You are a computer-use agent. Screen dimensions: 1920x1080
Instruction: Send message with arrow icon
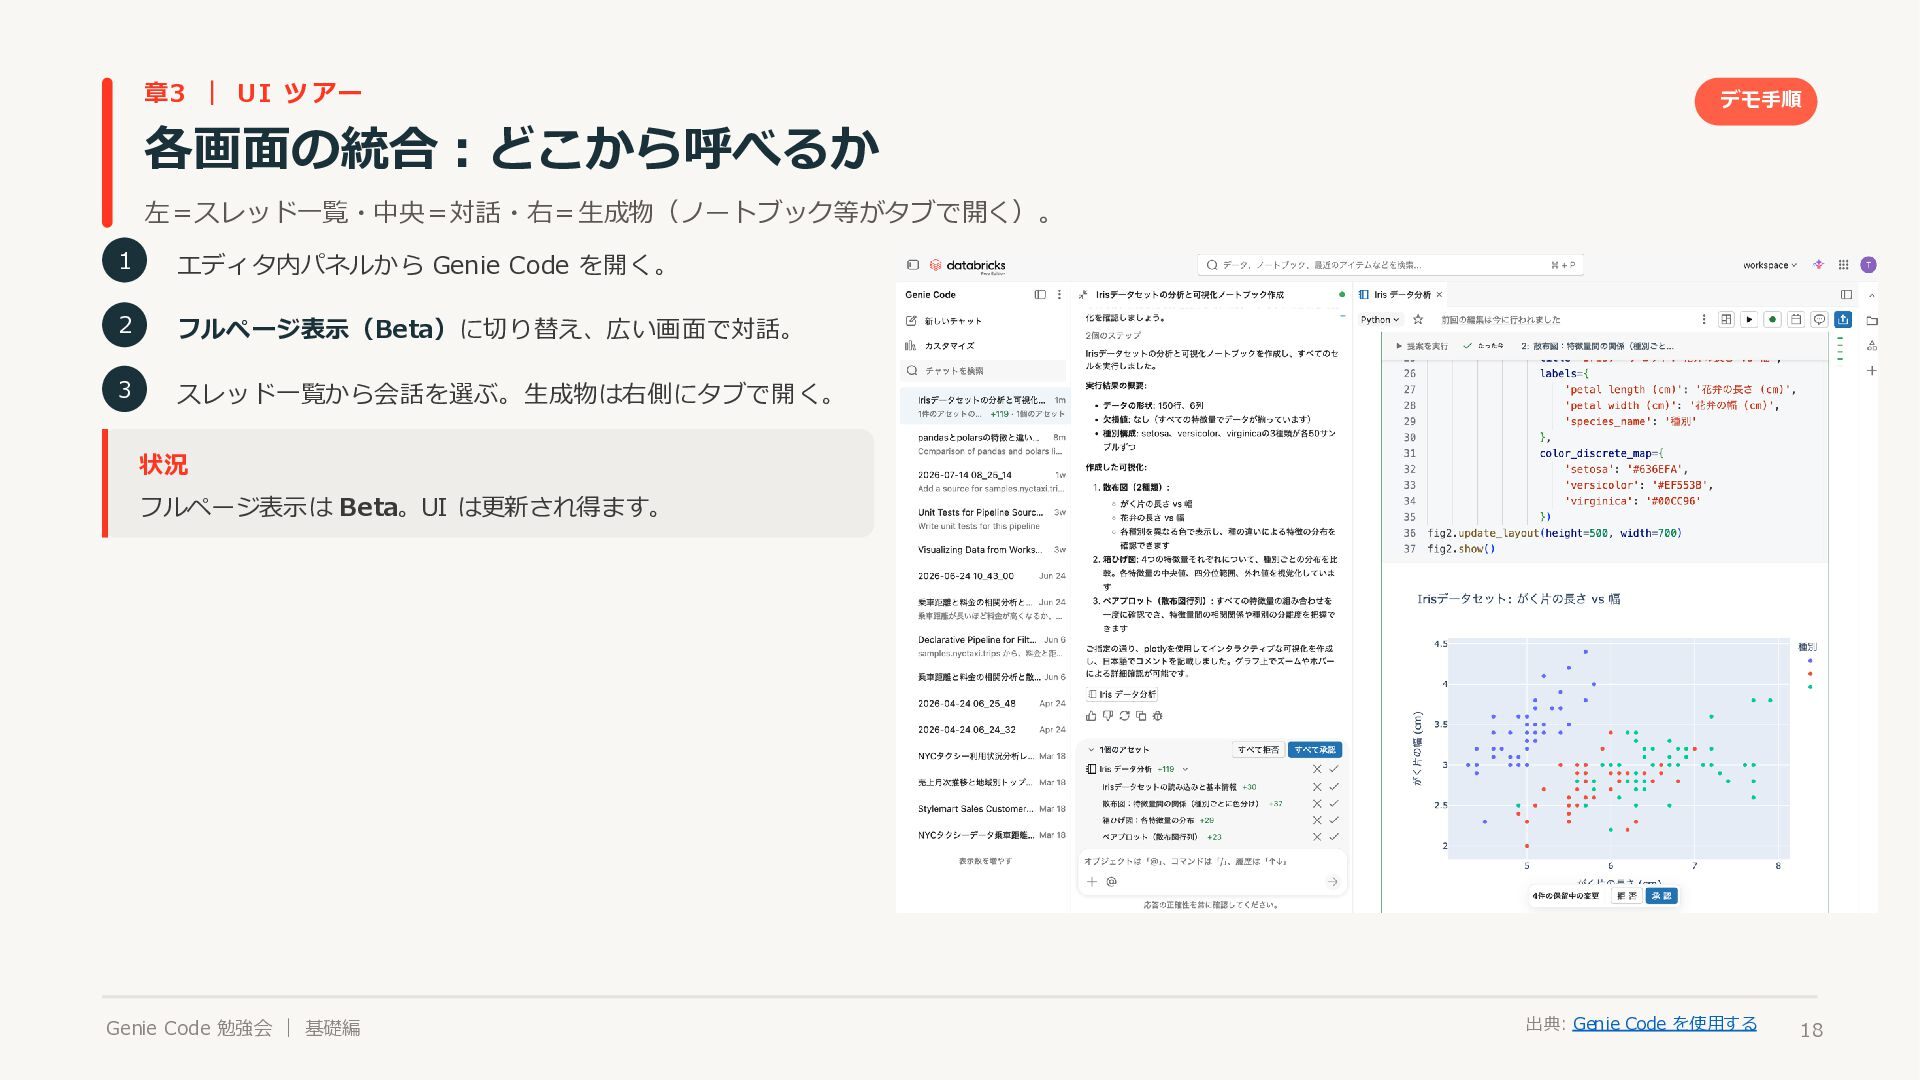pos(1332,882)
